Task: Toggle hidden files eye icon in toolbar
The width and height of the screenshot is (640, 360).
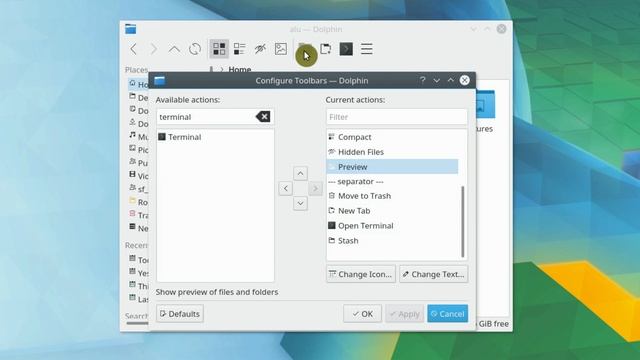Action: [260, 49]
